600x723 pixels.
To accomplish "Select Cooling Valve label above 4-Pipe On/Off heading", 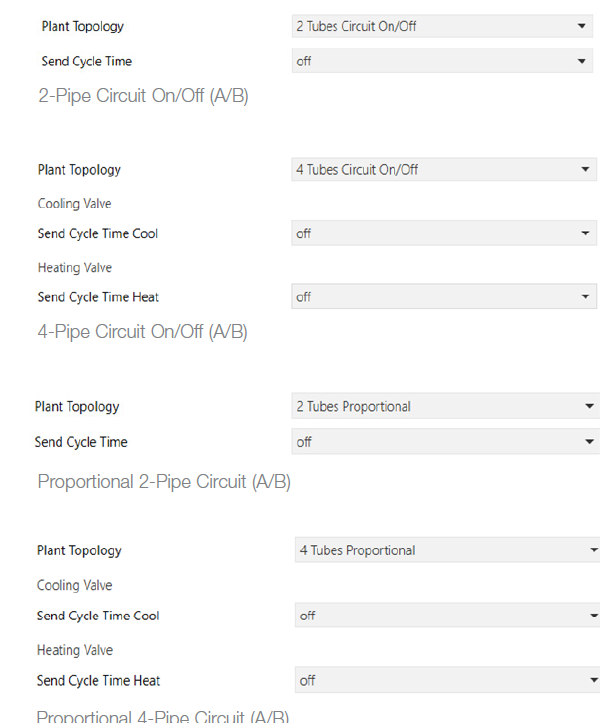I will click(75, 203).
